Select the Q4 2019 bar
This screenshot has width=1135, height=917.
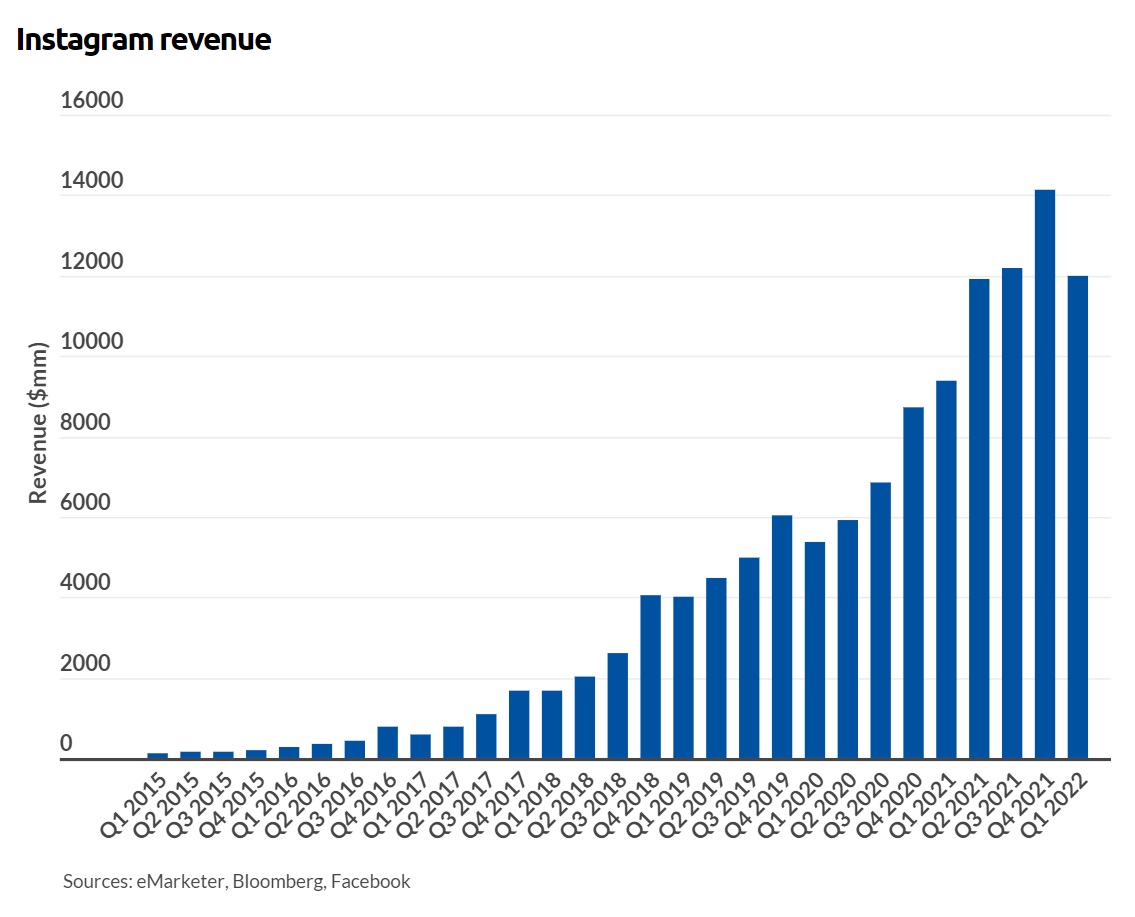[x=782, y=637]
